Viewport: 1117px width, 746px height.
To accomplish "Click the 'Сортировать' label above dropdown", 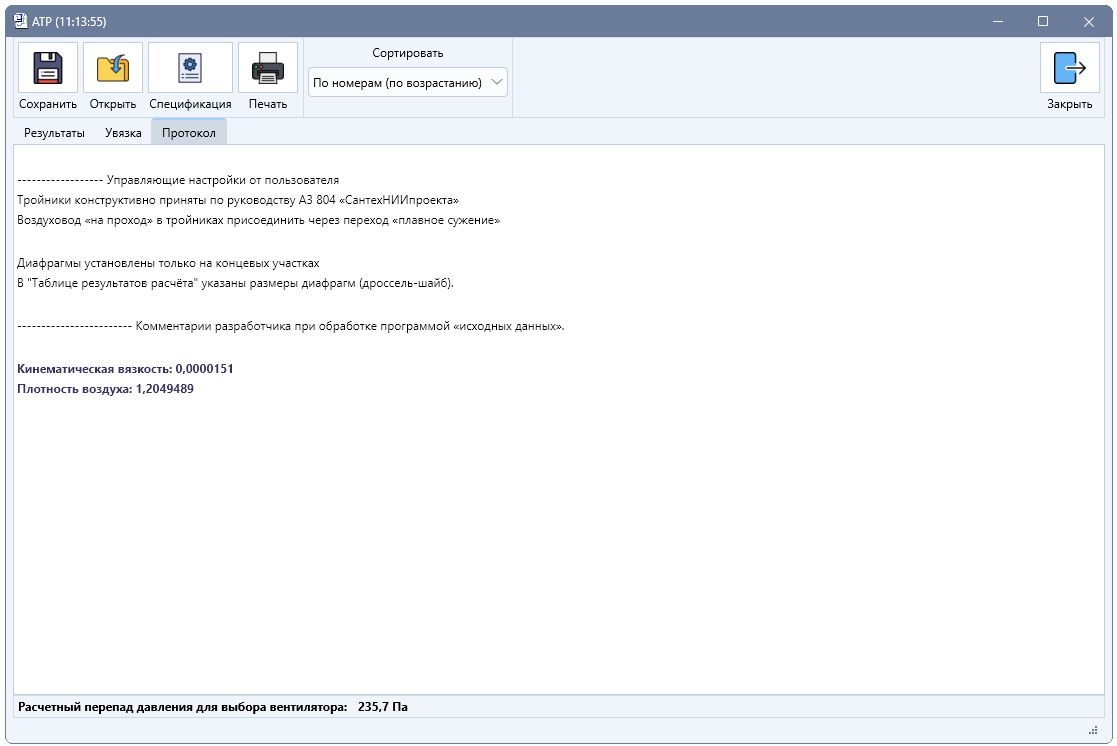I will coord(407,53).
